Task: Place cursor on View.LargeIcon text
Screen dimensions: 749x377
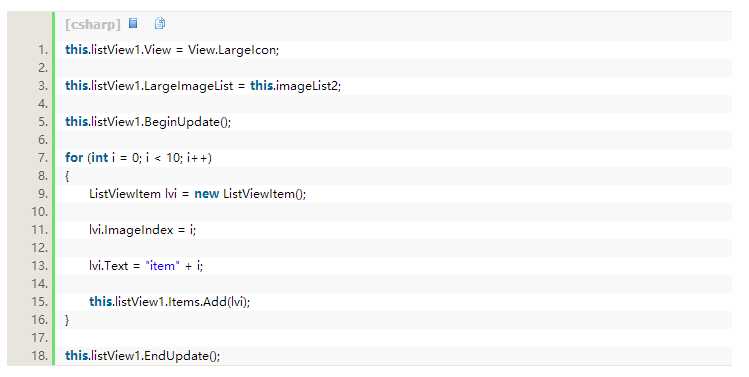Action: (x=233, y=50)
